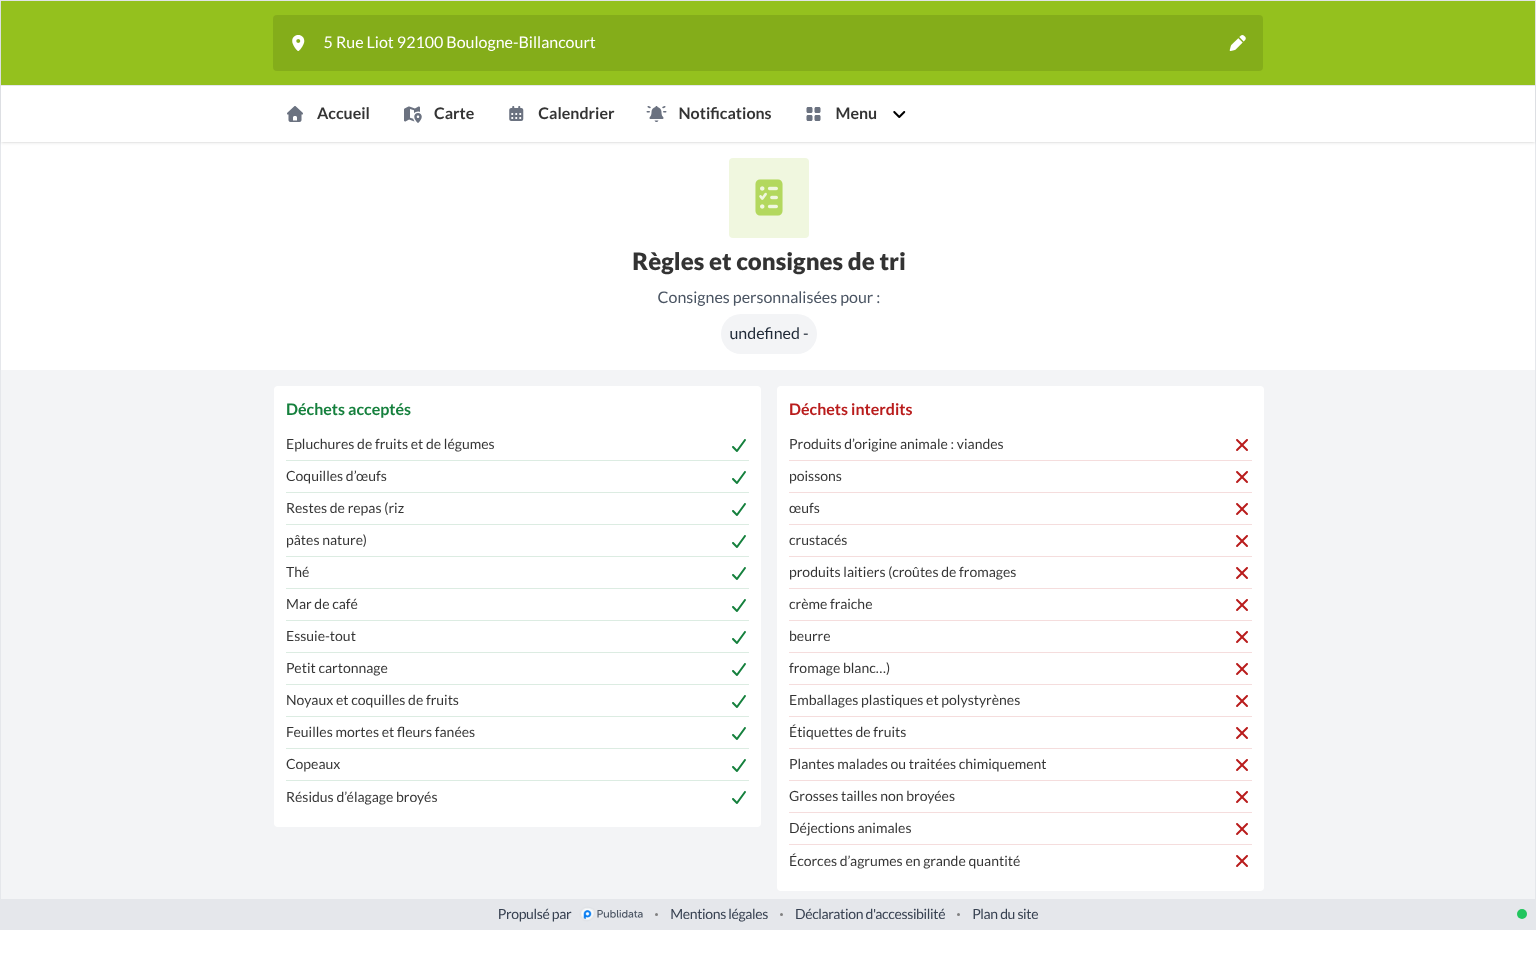Select 'fromage blanc...)' row text
1536x960 pixels.
pyautogui.click(x=839, y=668)
